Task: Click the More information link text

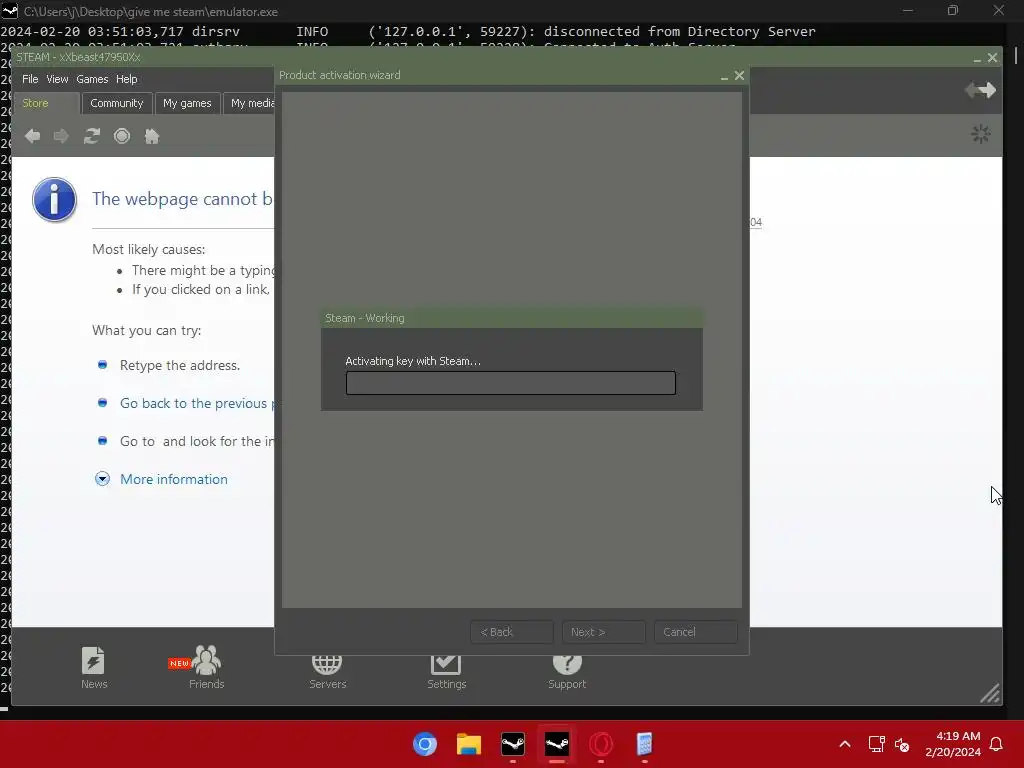Action: click(x=174, y=479)
